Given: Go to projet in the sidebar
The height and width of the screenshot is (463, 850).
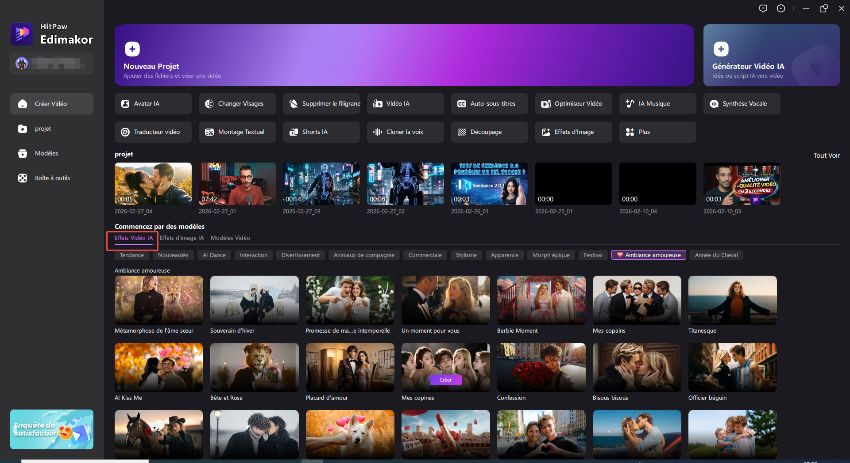Looking at the screenshot, I should [51, 128].
